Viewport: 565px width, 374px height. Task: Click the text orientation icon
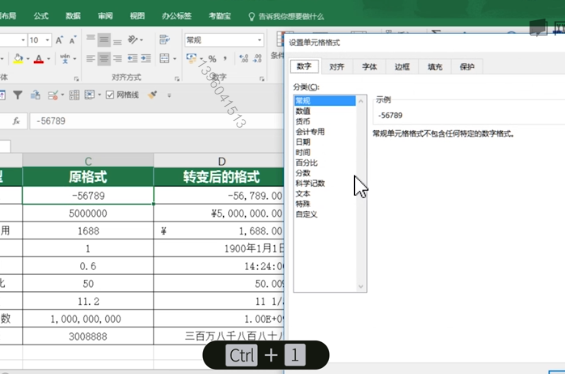tap(133, 40)
